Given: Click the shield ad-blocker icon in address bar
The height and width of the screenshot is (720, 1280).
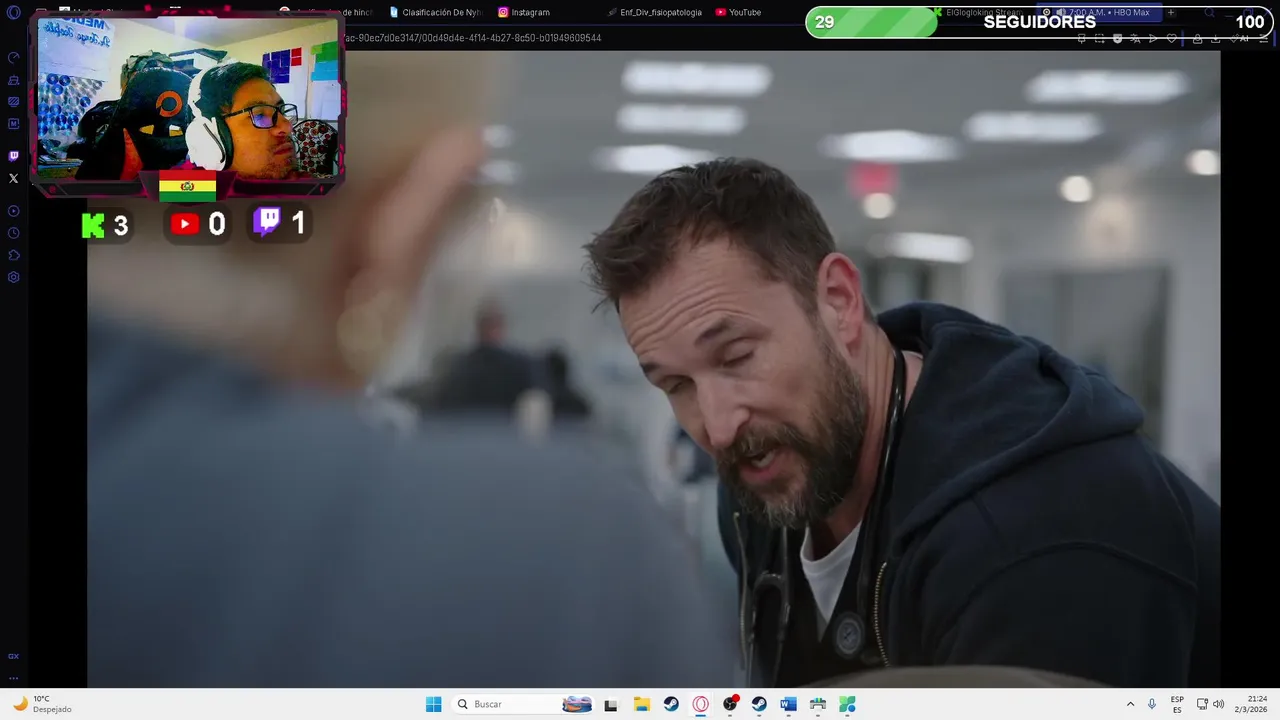Looking at the screenshot, I should tap(1117, 38).
